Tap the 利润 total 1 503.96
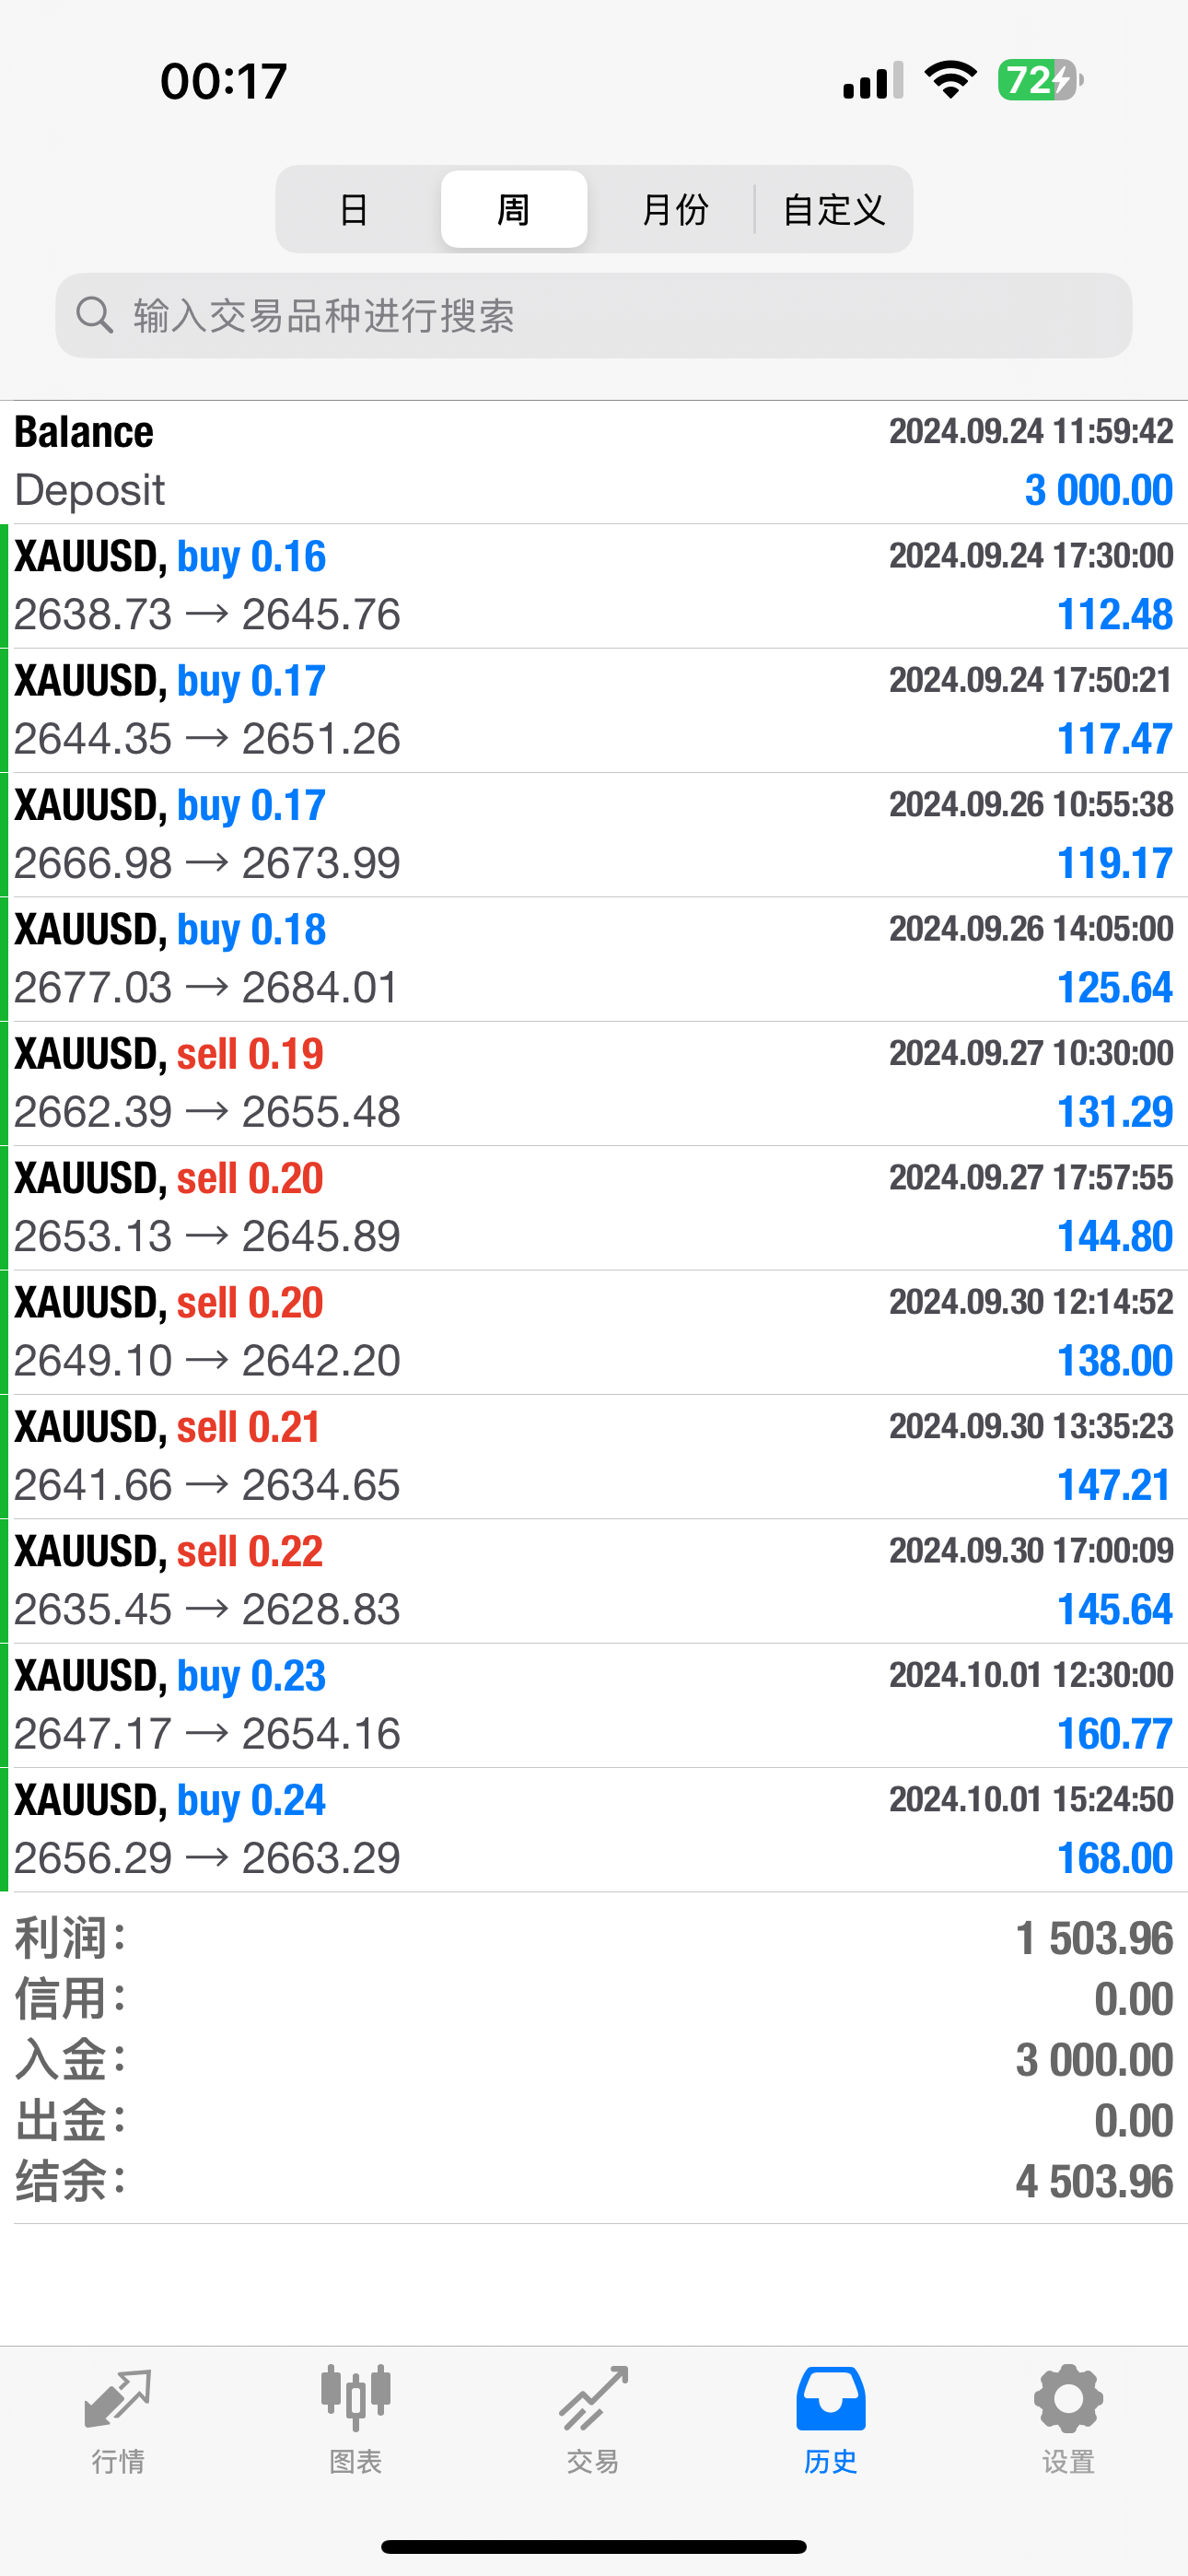Screen dimensions: 1188x2576 point(1094,1938)
